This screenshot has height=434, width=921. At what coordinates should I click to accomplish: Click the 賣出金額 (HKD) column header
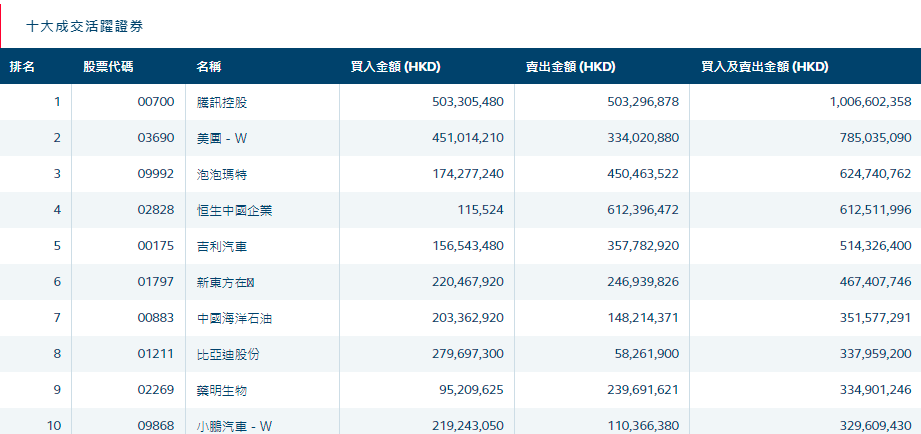click(x=570, y=67)
